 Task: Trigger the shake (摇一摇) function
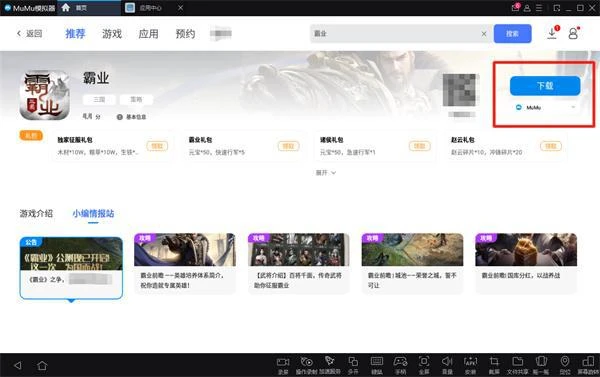541,365
